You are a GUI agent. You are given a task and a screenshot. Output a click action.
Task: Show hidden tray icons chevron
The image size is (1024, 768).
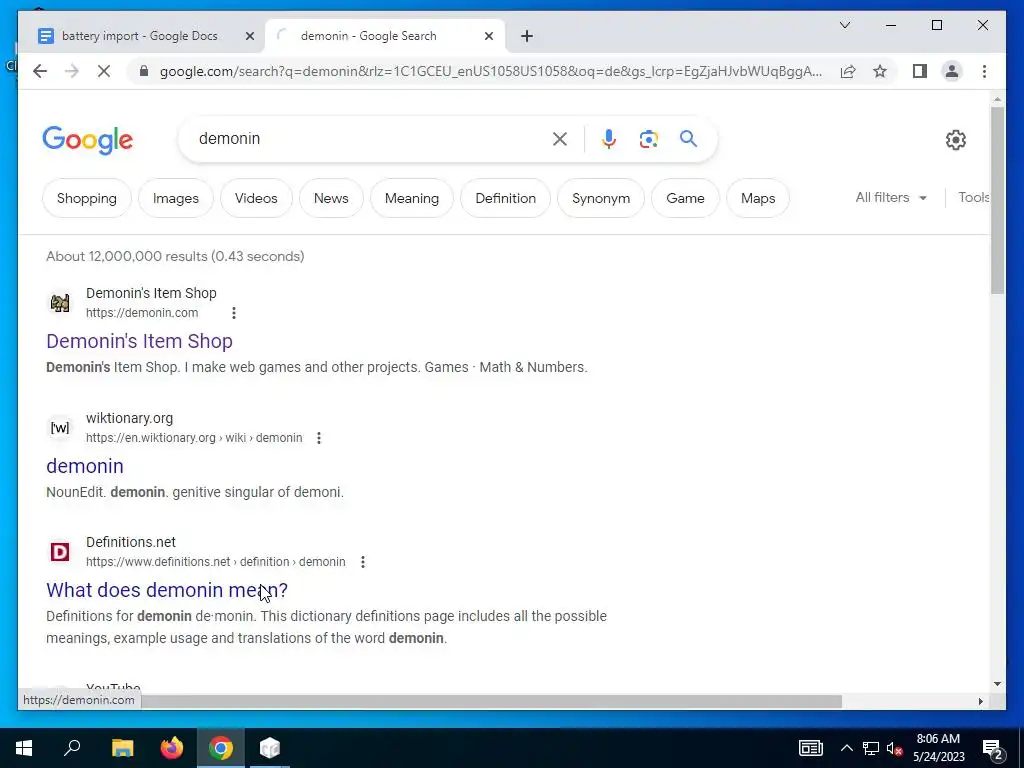pyautogui.click(x=846, y=748)
